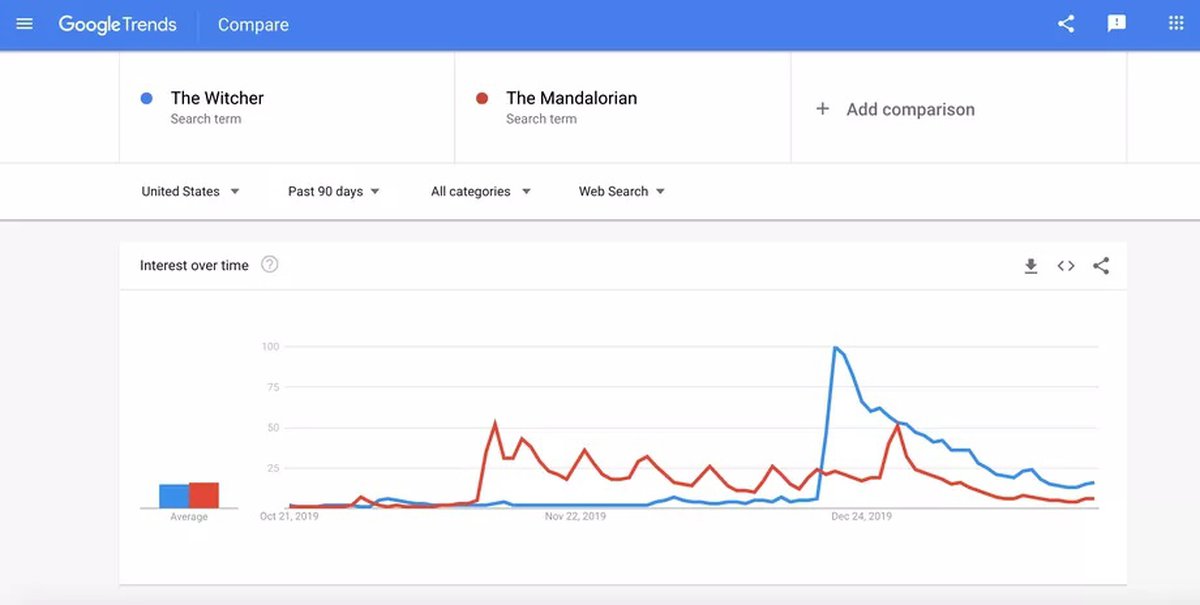
Task: Open the send feedback icon
Action: (1117, 24)
